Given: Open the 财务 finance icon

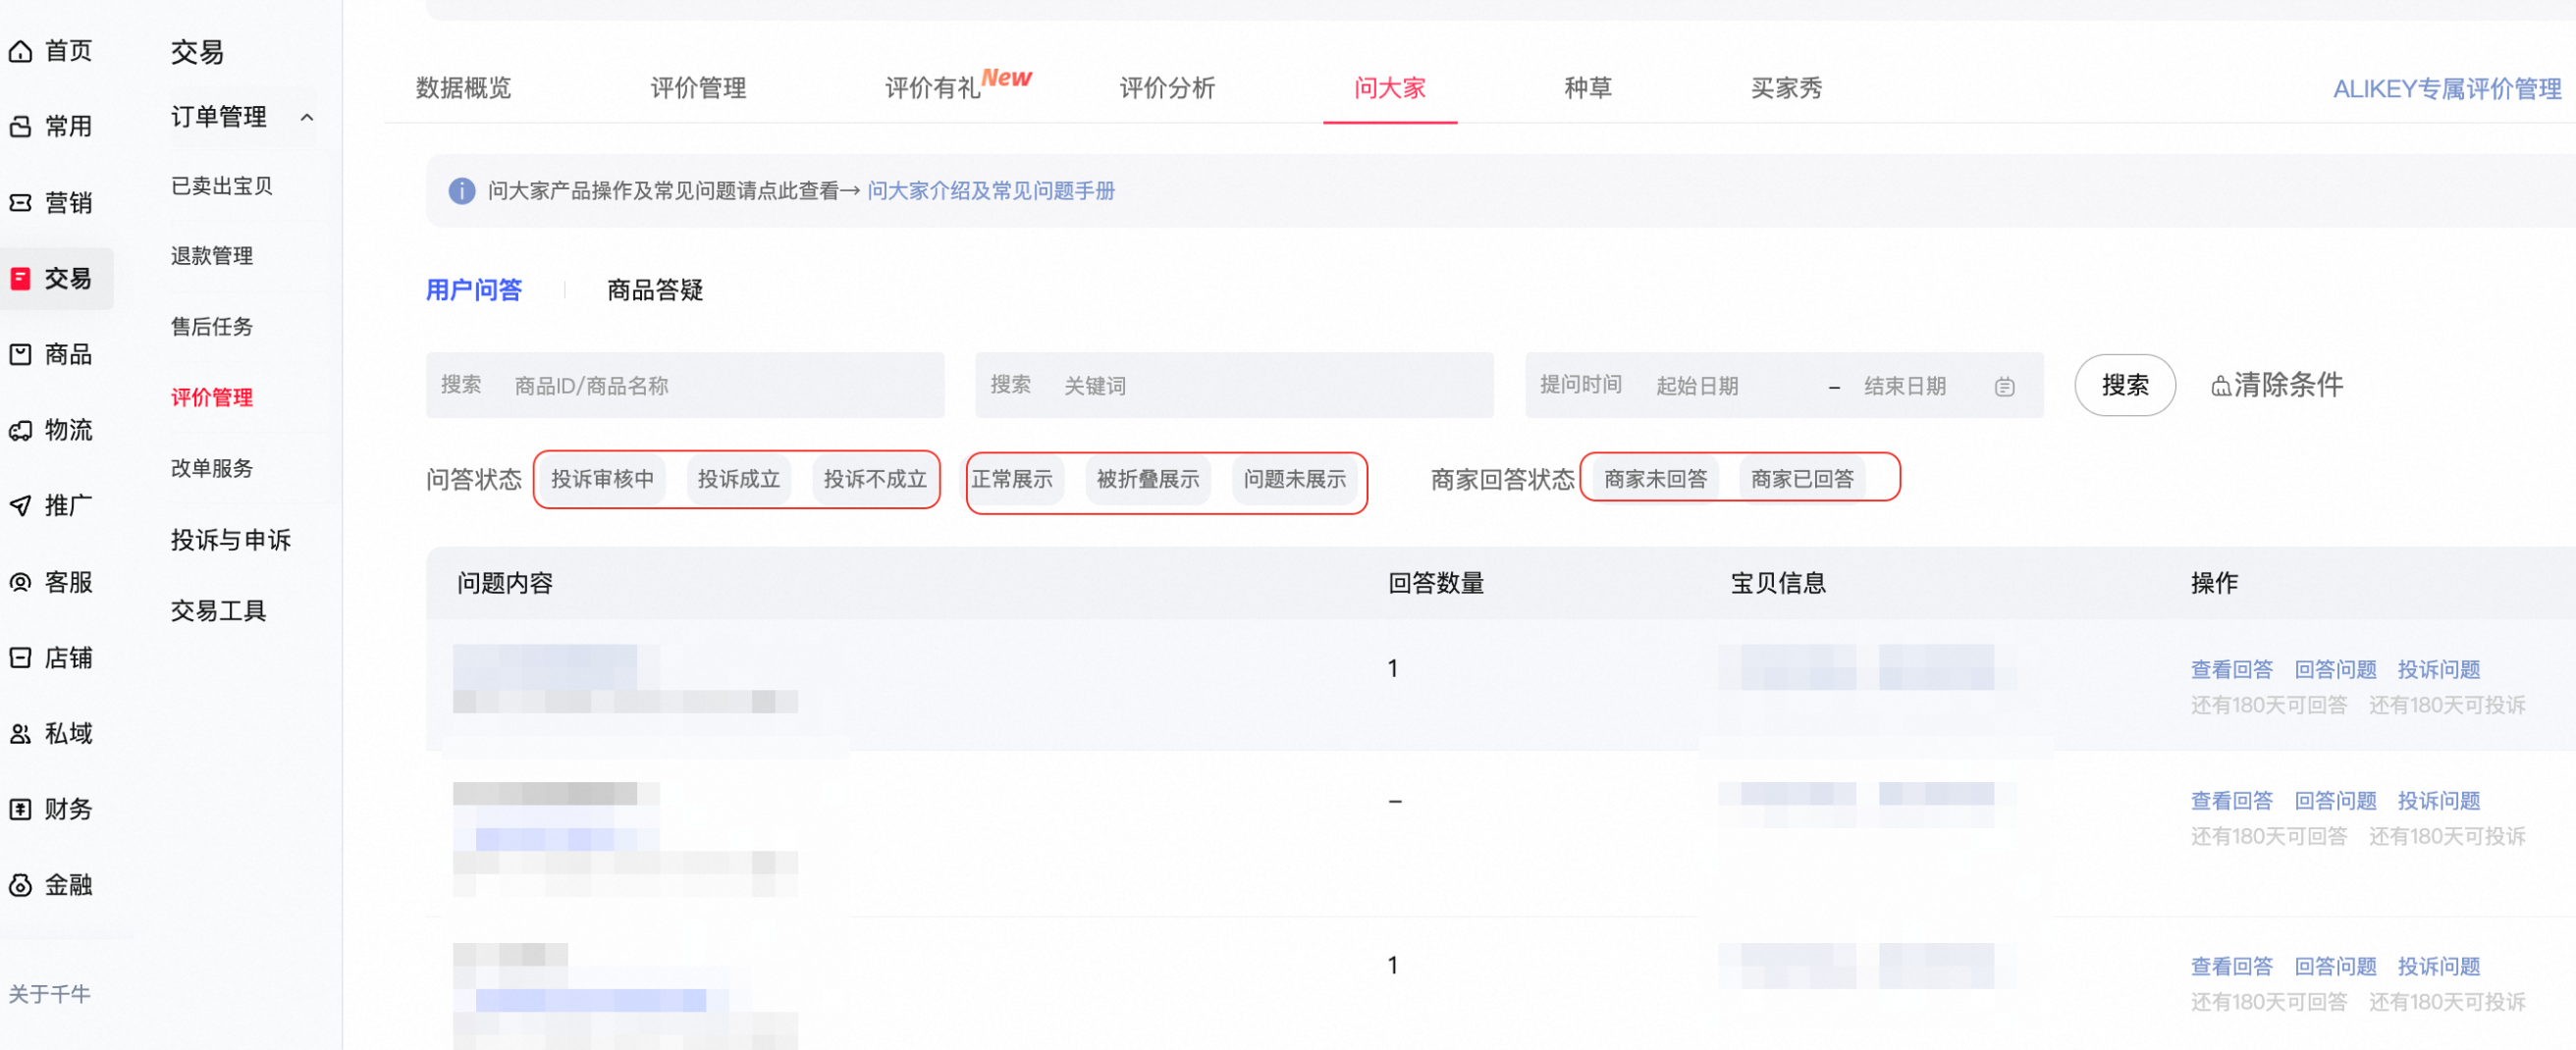Looking at the screenshot, I should (20, 809).
